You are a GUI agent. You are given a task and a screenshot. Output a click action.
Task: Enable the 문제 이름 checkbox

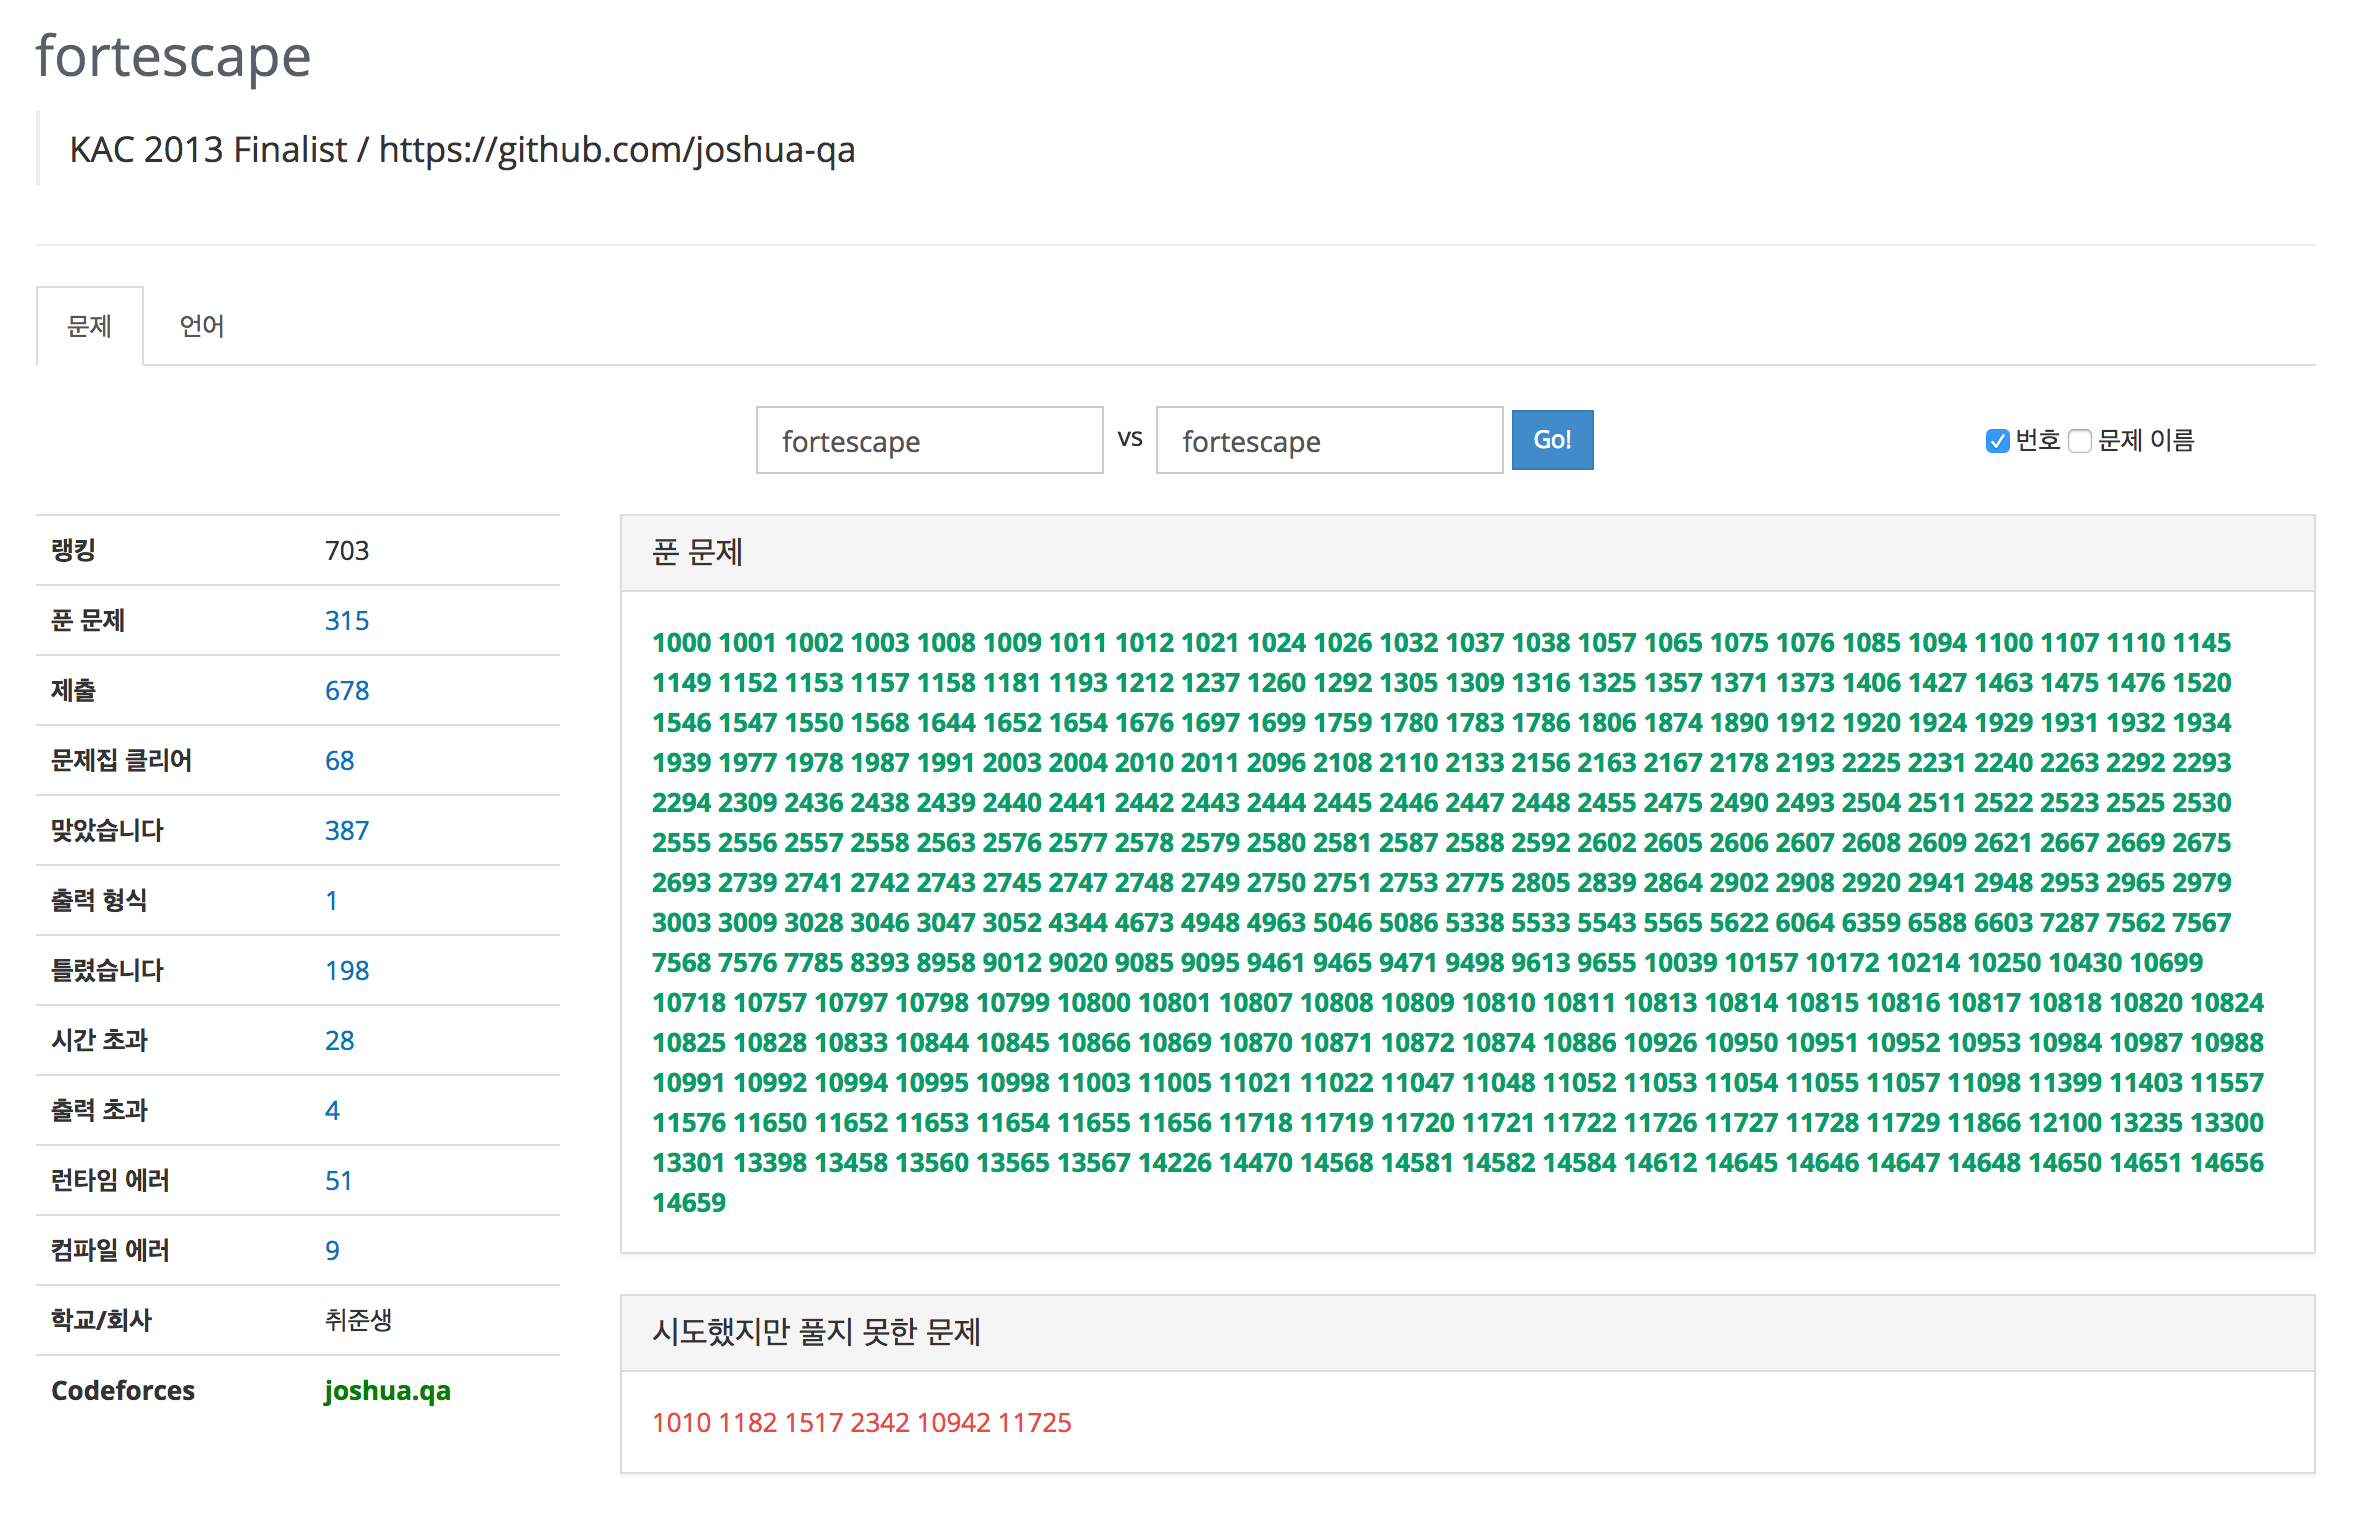(2080, 441)
